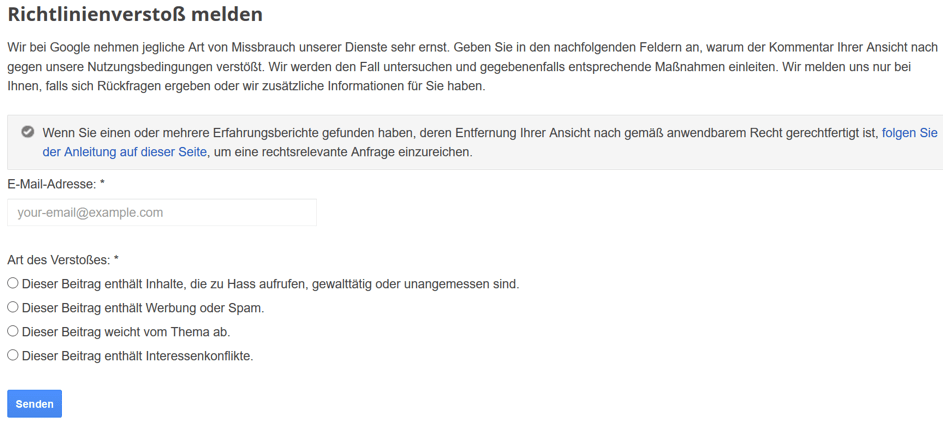The width and height of the screenshot is (943, 424).
Task: Click the gray checkmark icon in the notice box
Action: click(26, 132)
